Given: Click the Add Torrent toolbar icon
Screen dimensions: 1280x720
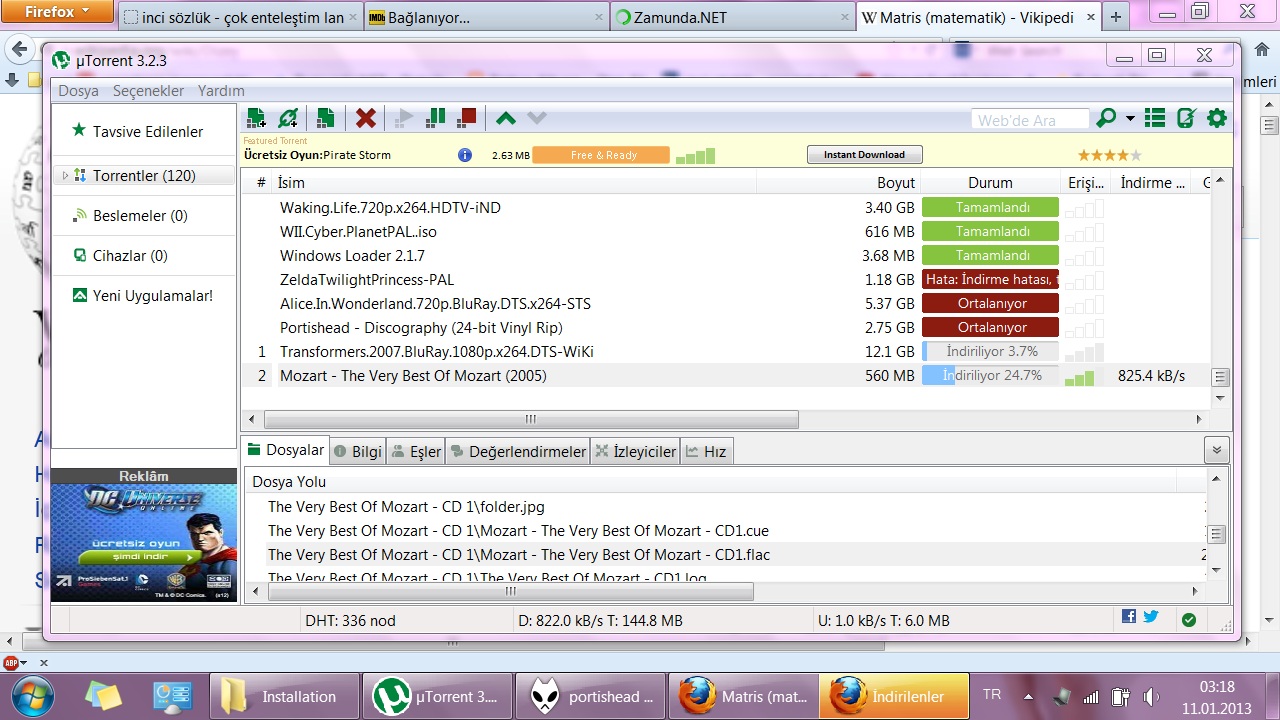Looking at the screenshot, I should coord(256,118).
